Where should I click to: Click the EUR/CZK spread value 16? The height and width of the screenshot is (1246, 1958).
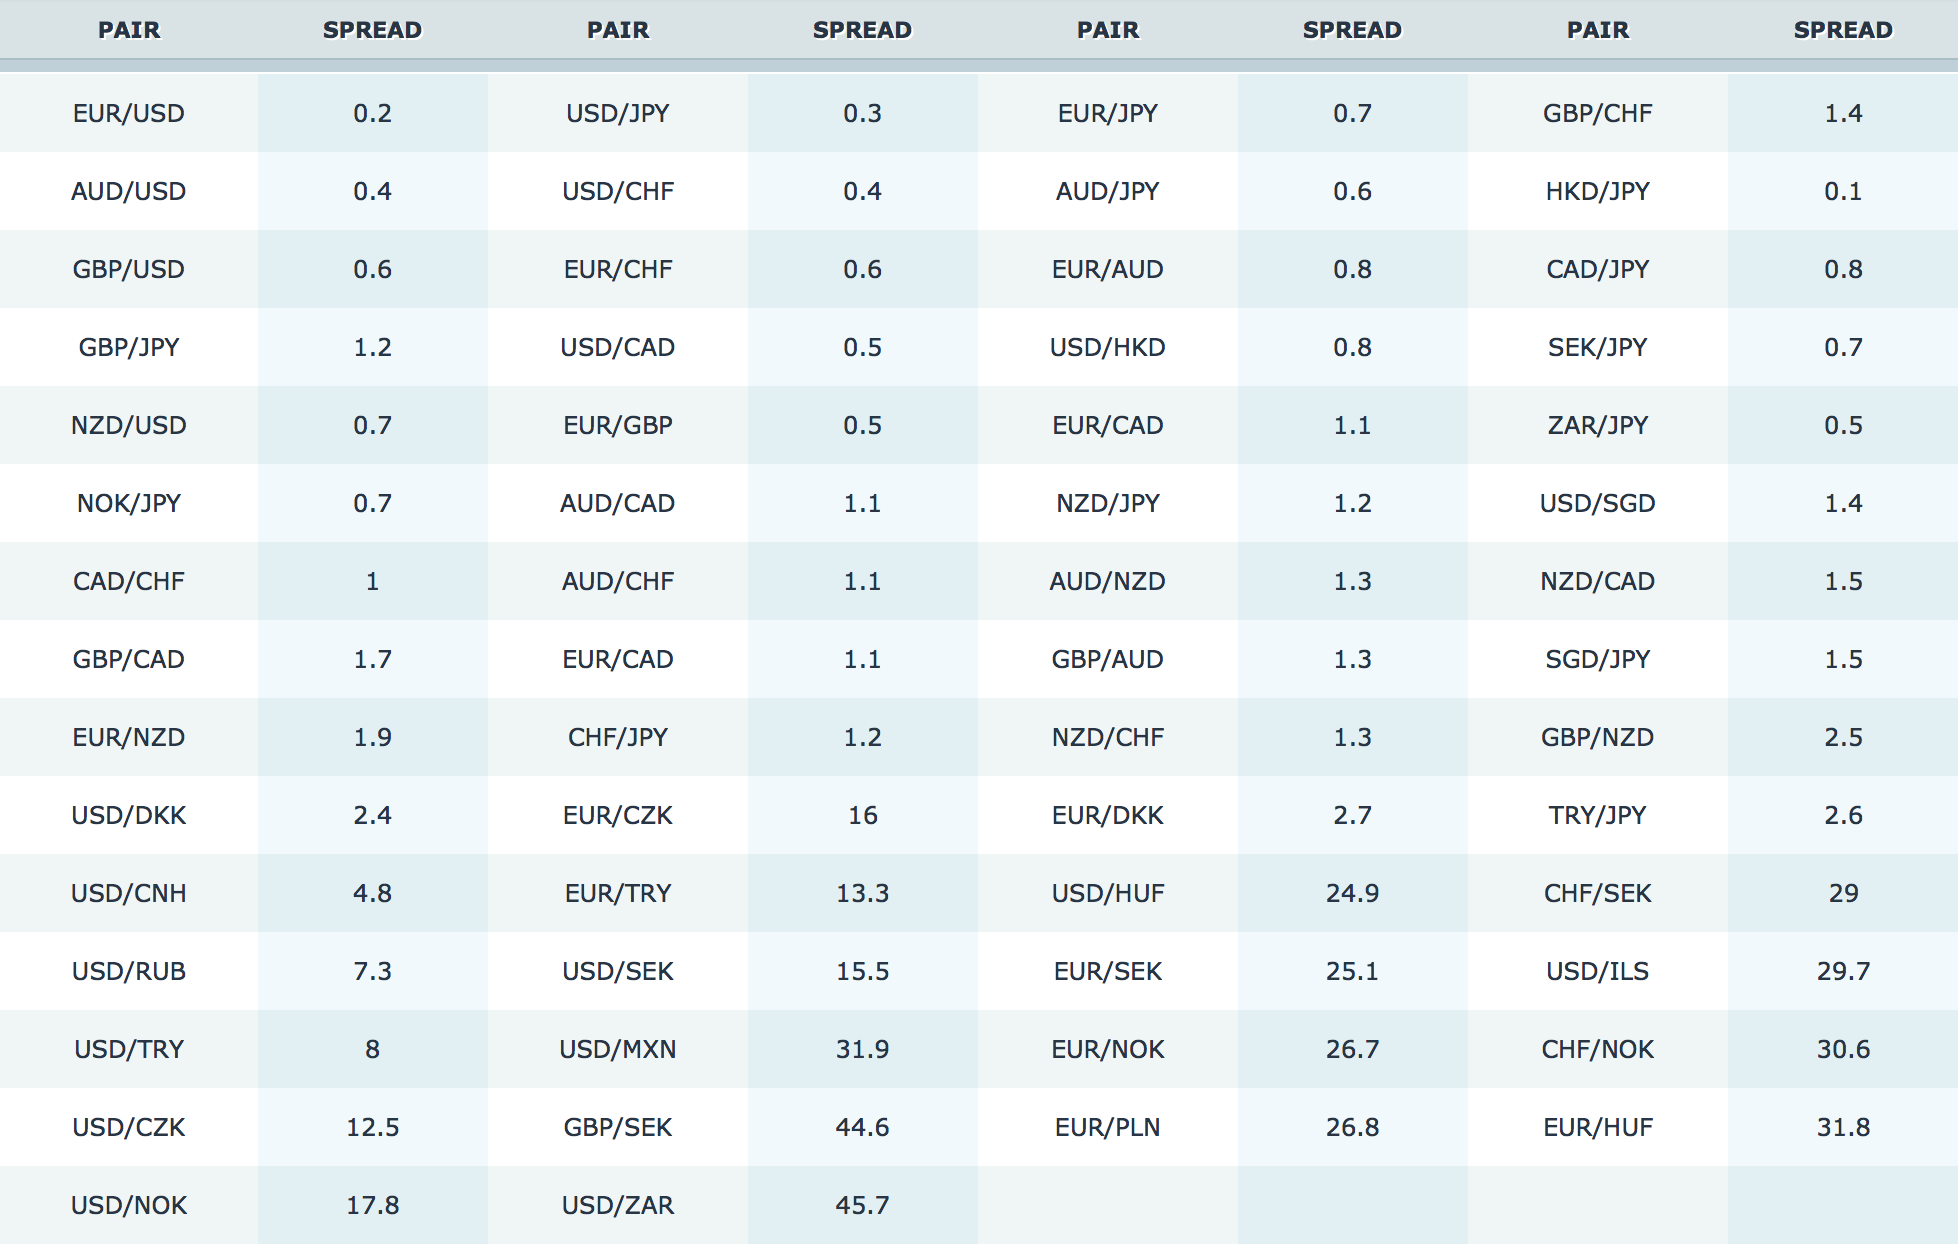coord(862,815)
